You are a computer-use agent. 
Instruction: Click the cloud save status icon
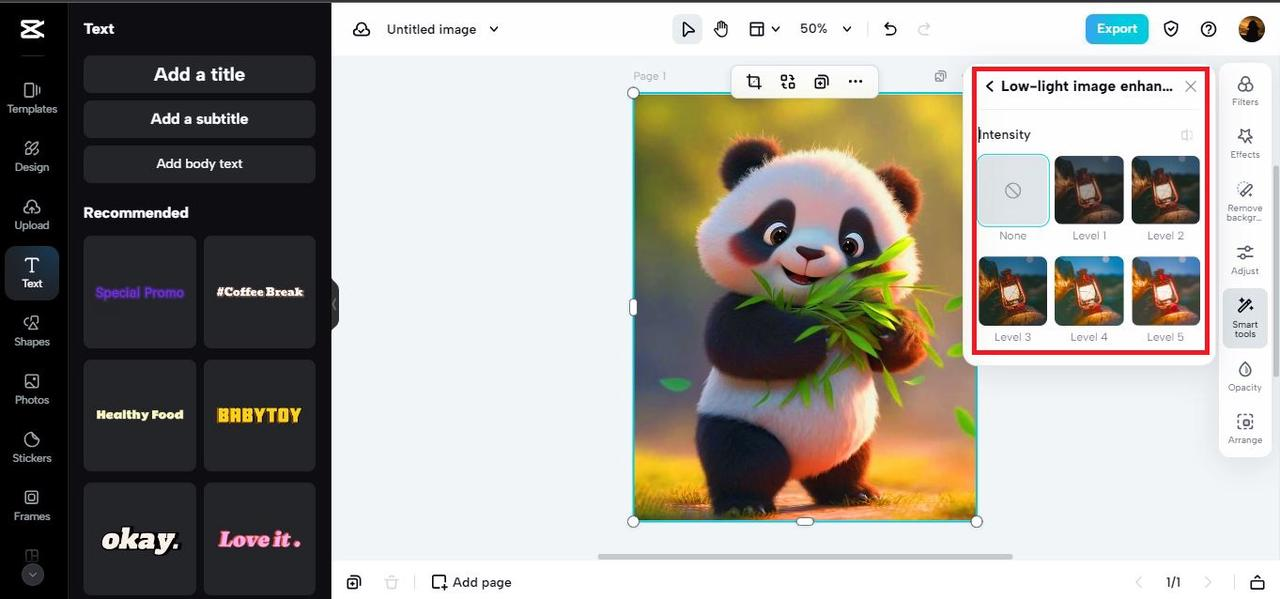[x=362, y=29]
